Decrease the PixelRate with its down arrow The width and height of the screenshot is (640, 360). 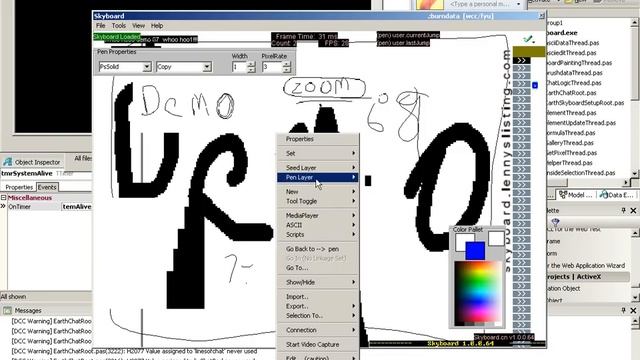[x=287, y=70]
